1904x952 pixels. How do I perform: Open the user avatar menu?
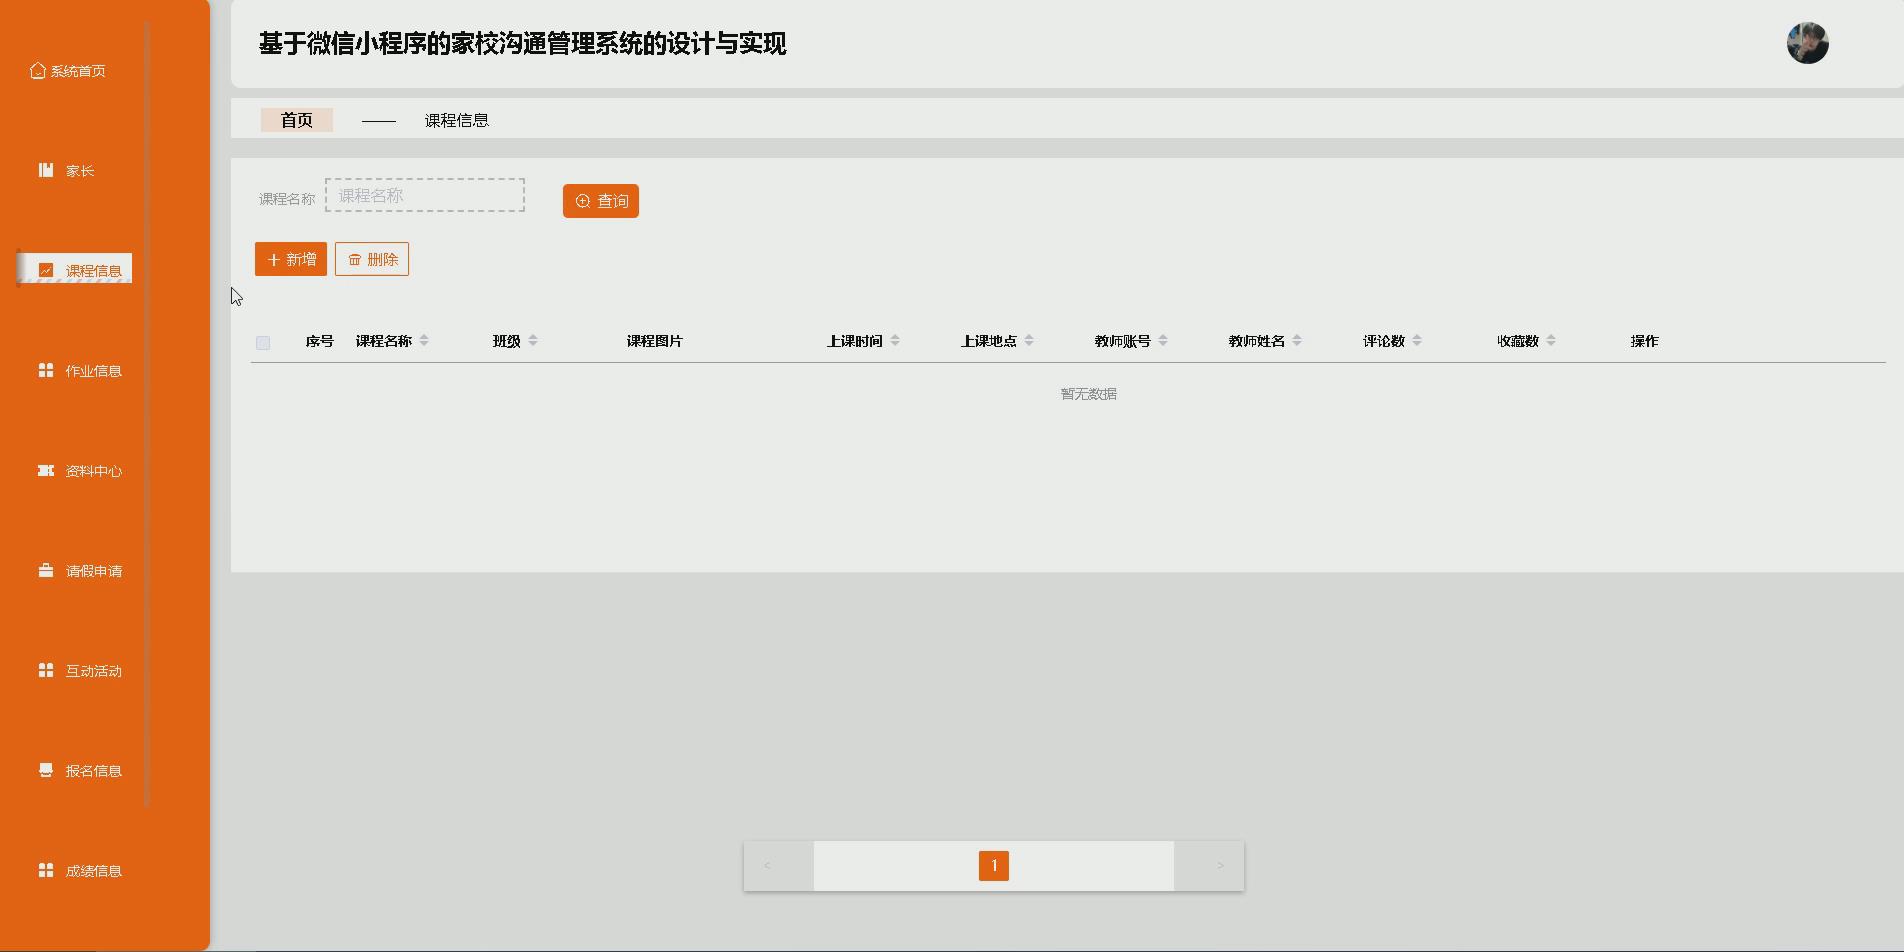coord(1808,43)
